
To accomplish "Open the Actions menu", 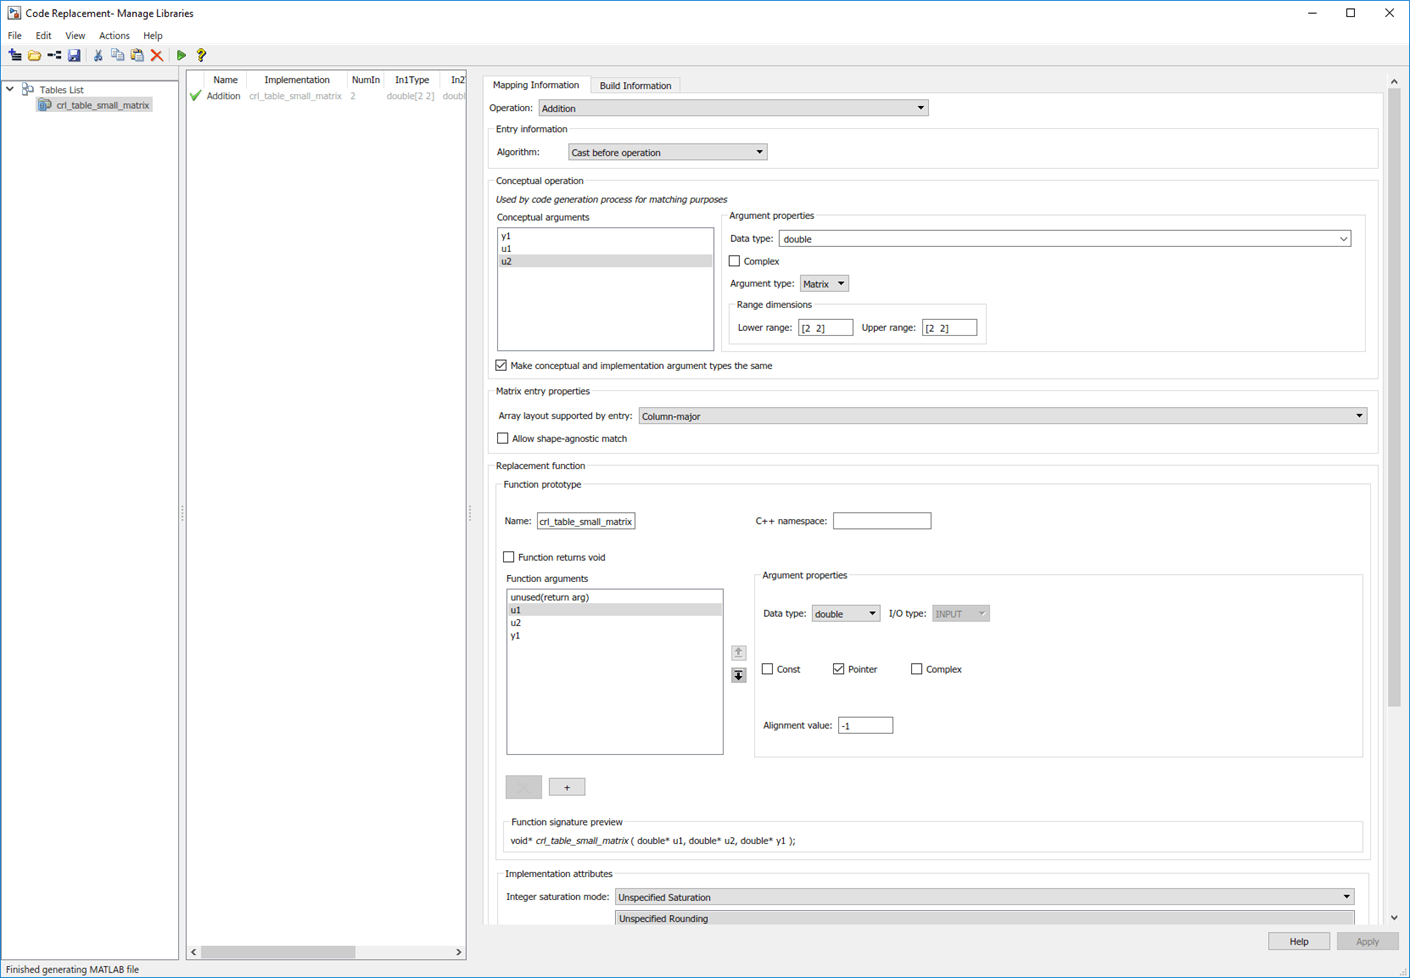I will [x=114, y=35].
